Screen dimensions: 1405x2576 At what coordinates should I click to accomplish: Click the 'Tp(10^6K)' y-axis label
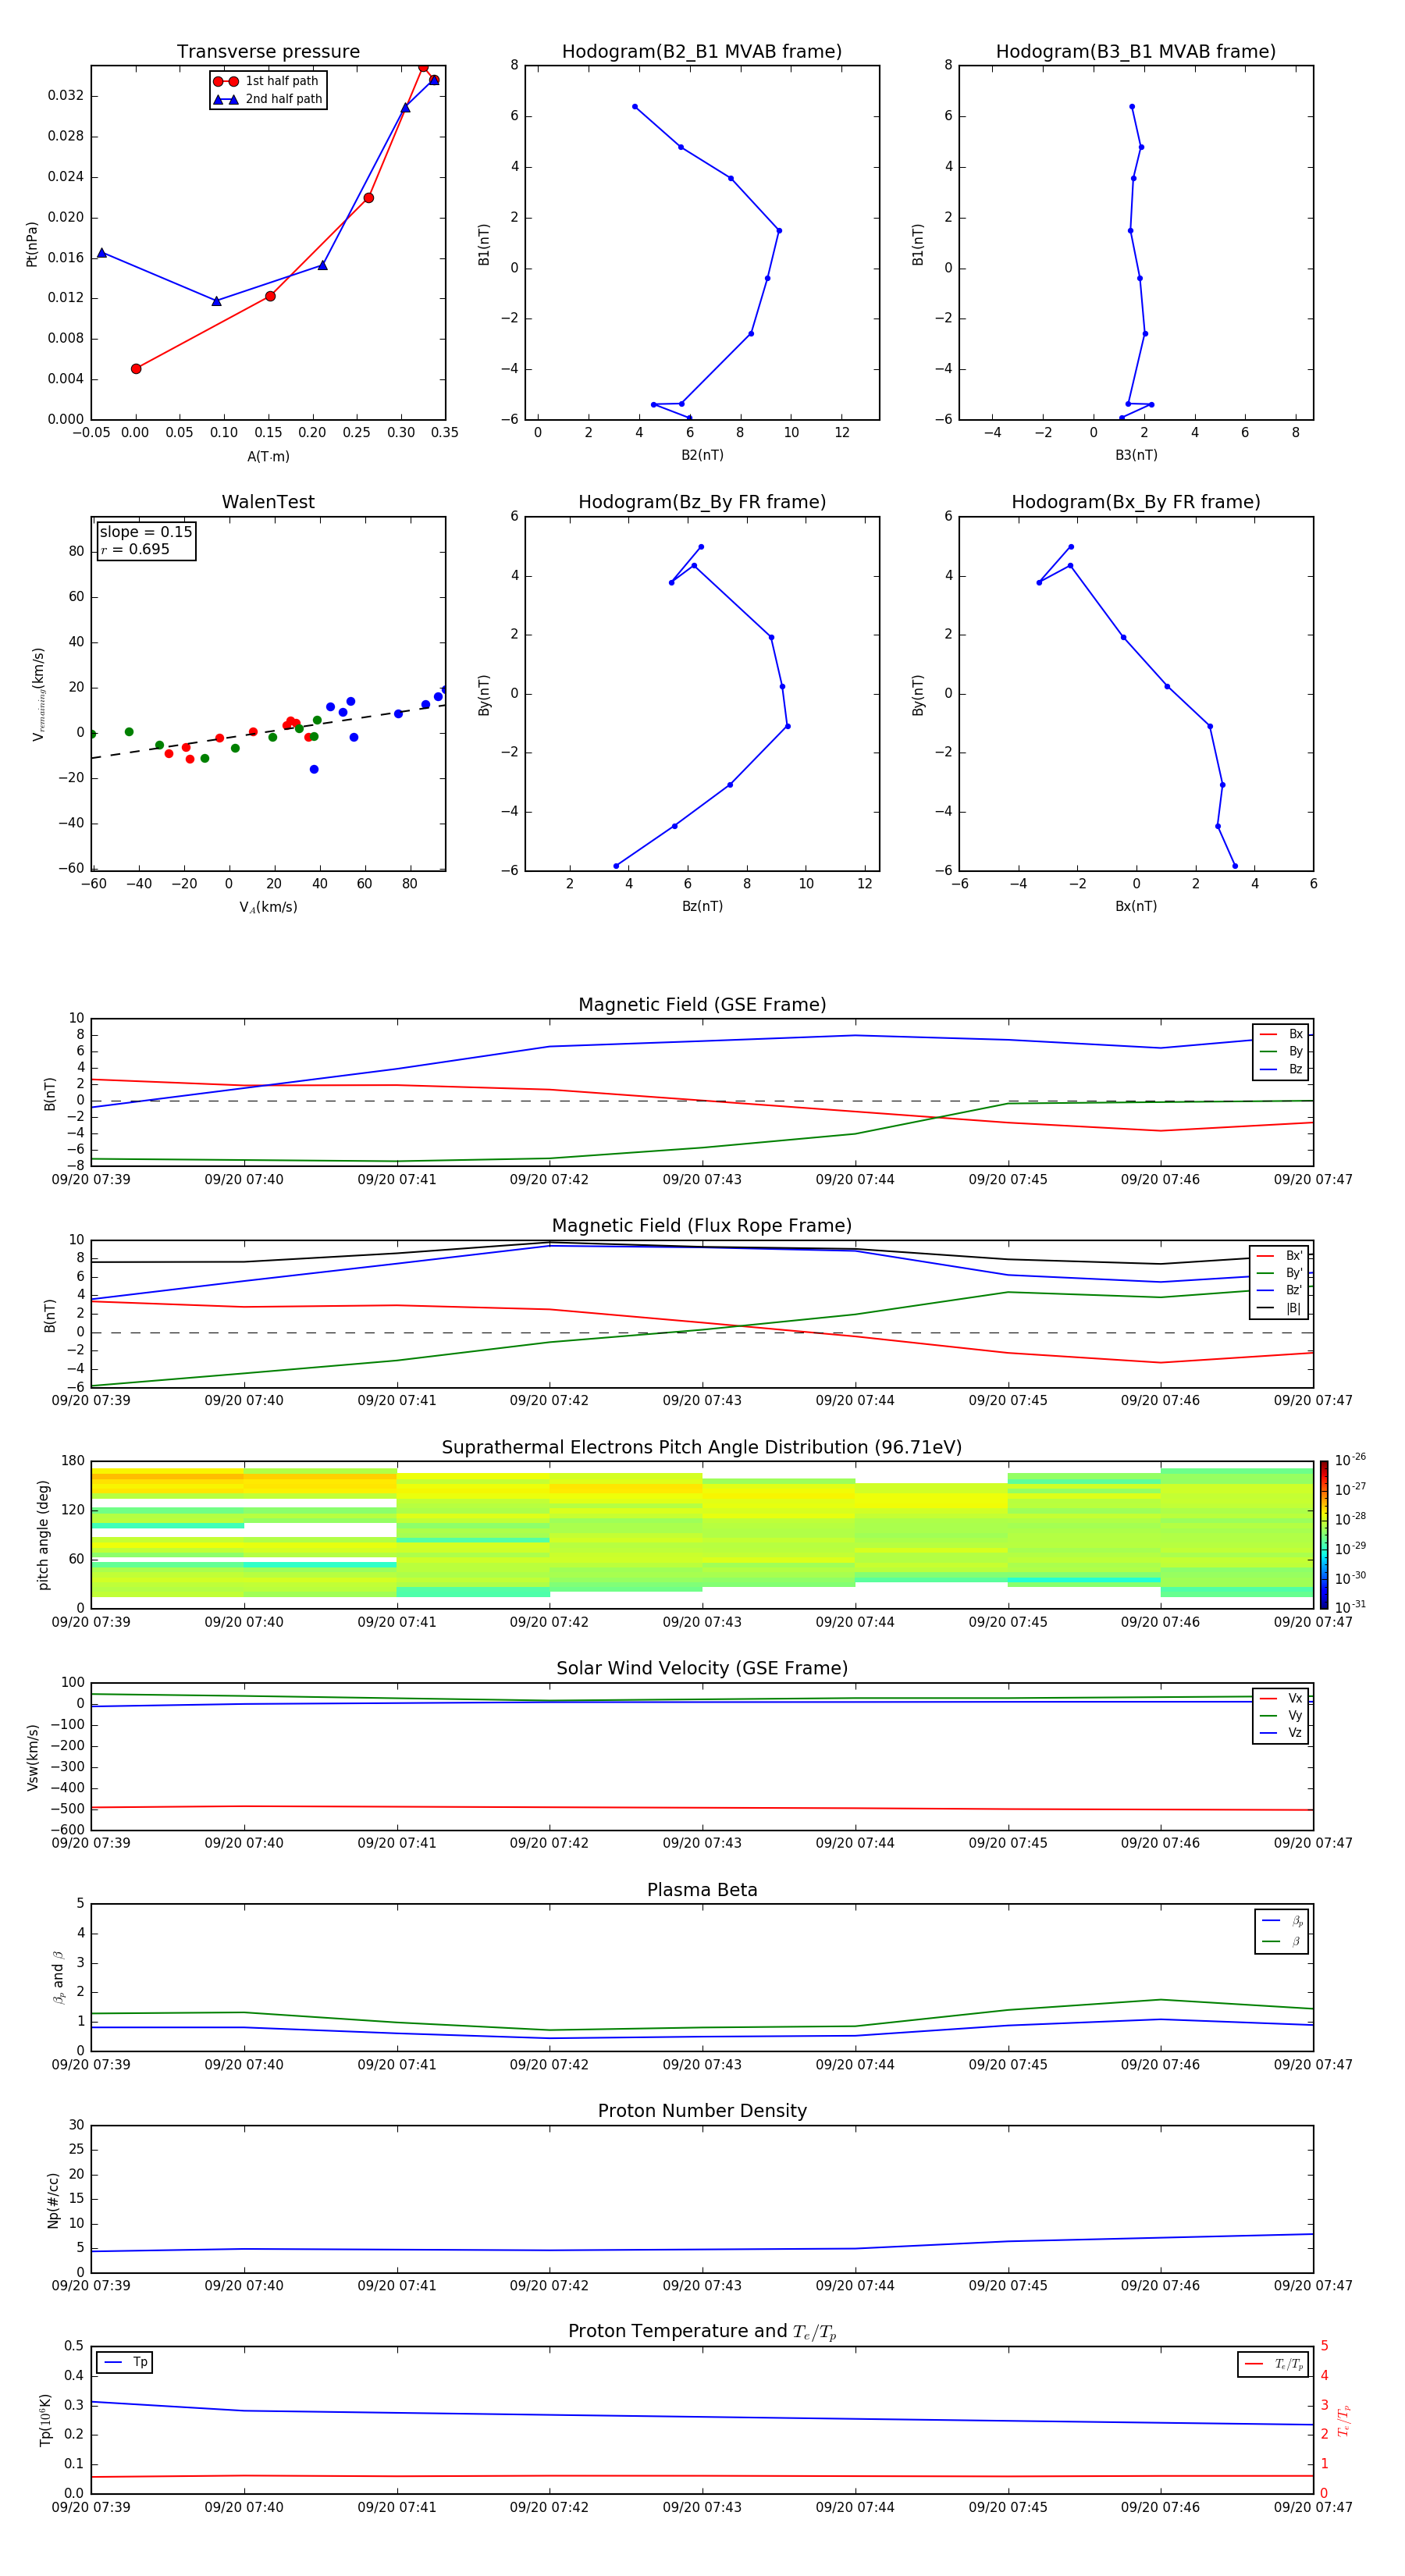point(45,2420)
